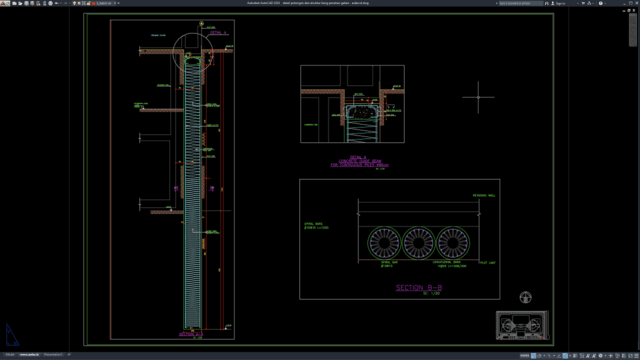Open the AutoCAD application menu button
Image resolution: width=640 pixels, height=360 pixels.
click(x=5, y=3)
